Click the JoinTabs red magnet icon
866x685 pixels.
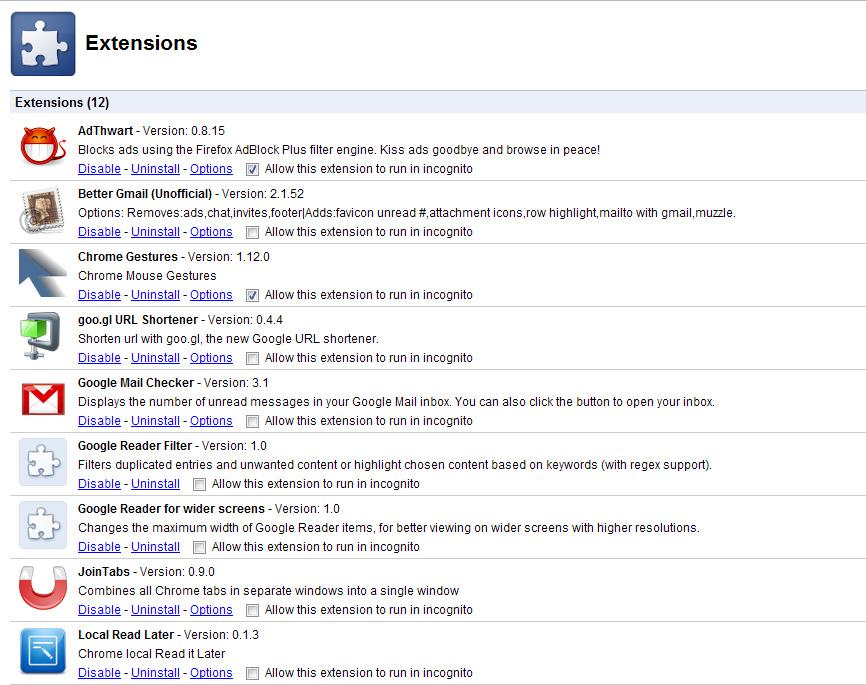[43, 588]
